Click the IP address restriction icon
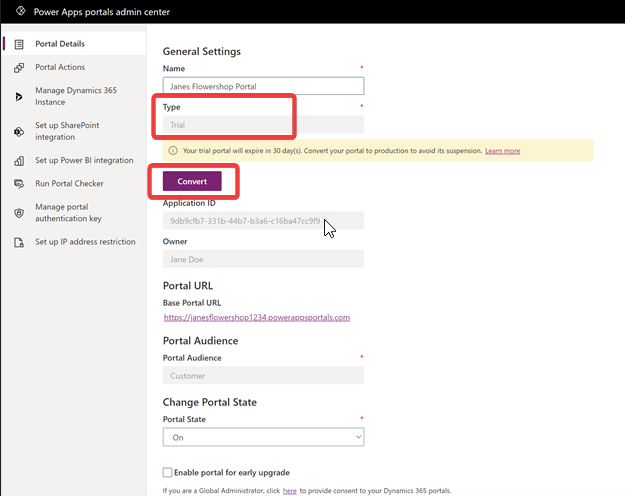Image resolution: width=625 pixels, height=496 pixels. pyautogui.click(x=19, y=242)
